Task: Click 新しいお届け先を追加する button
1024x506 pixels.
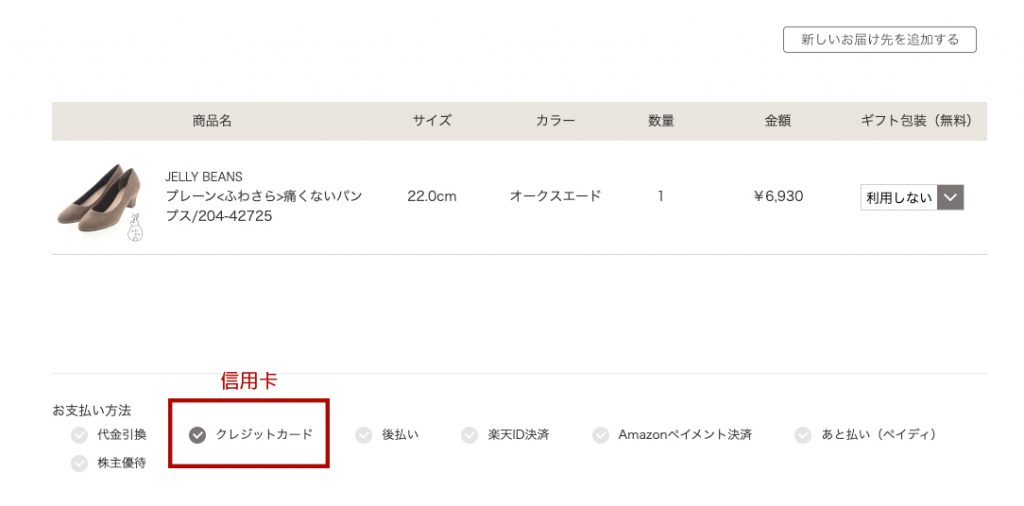Action: (880, 40)
